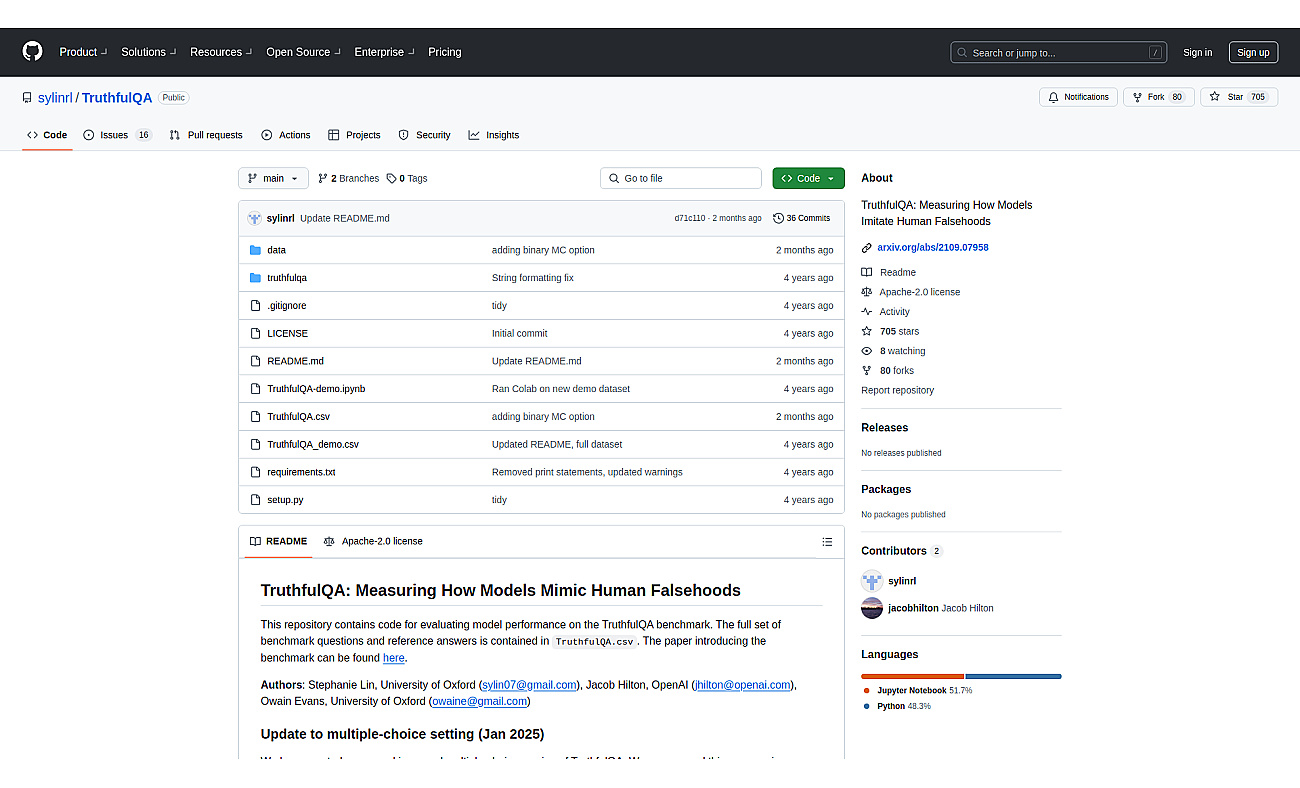Click jacobhilton avatar in Contributors
1300x788 pixels.
tap(872, 608)
